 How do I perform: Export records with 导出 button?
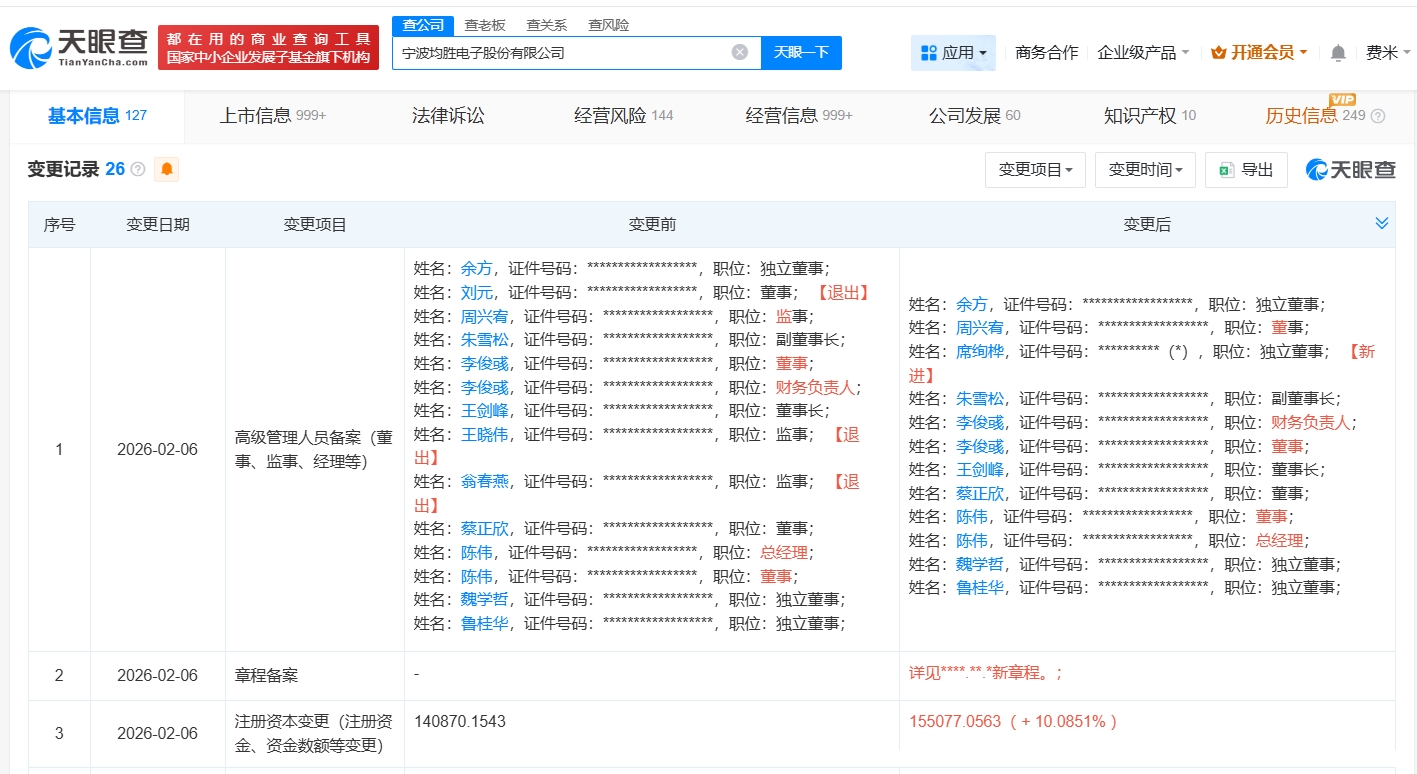1245,170
